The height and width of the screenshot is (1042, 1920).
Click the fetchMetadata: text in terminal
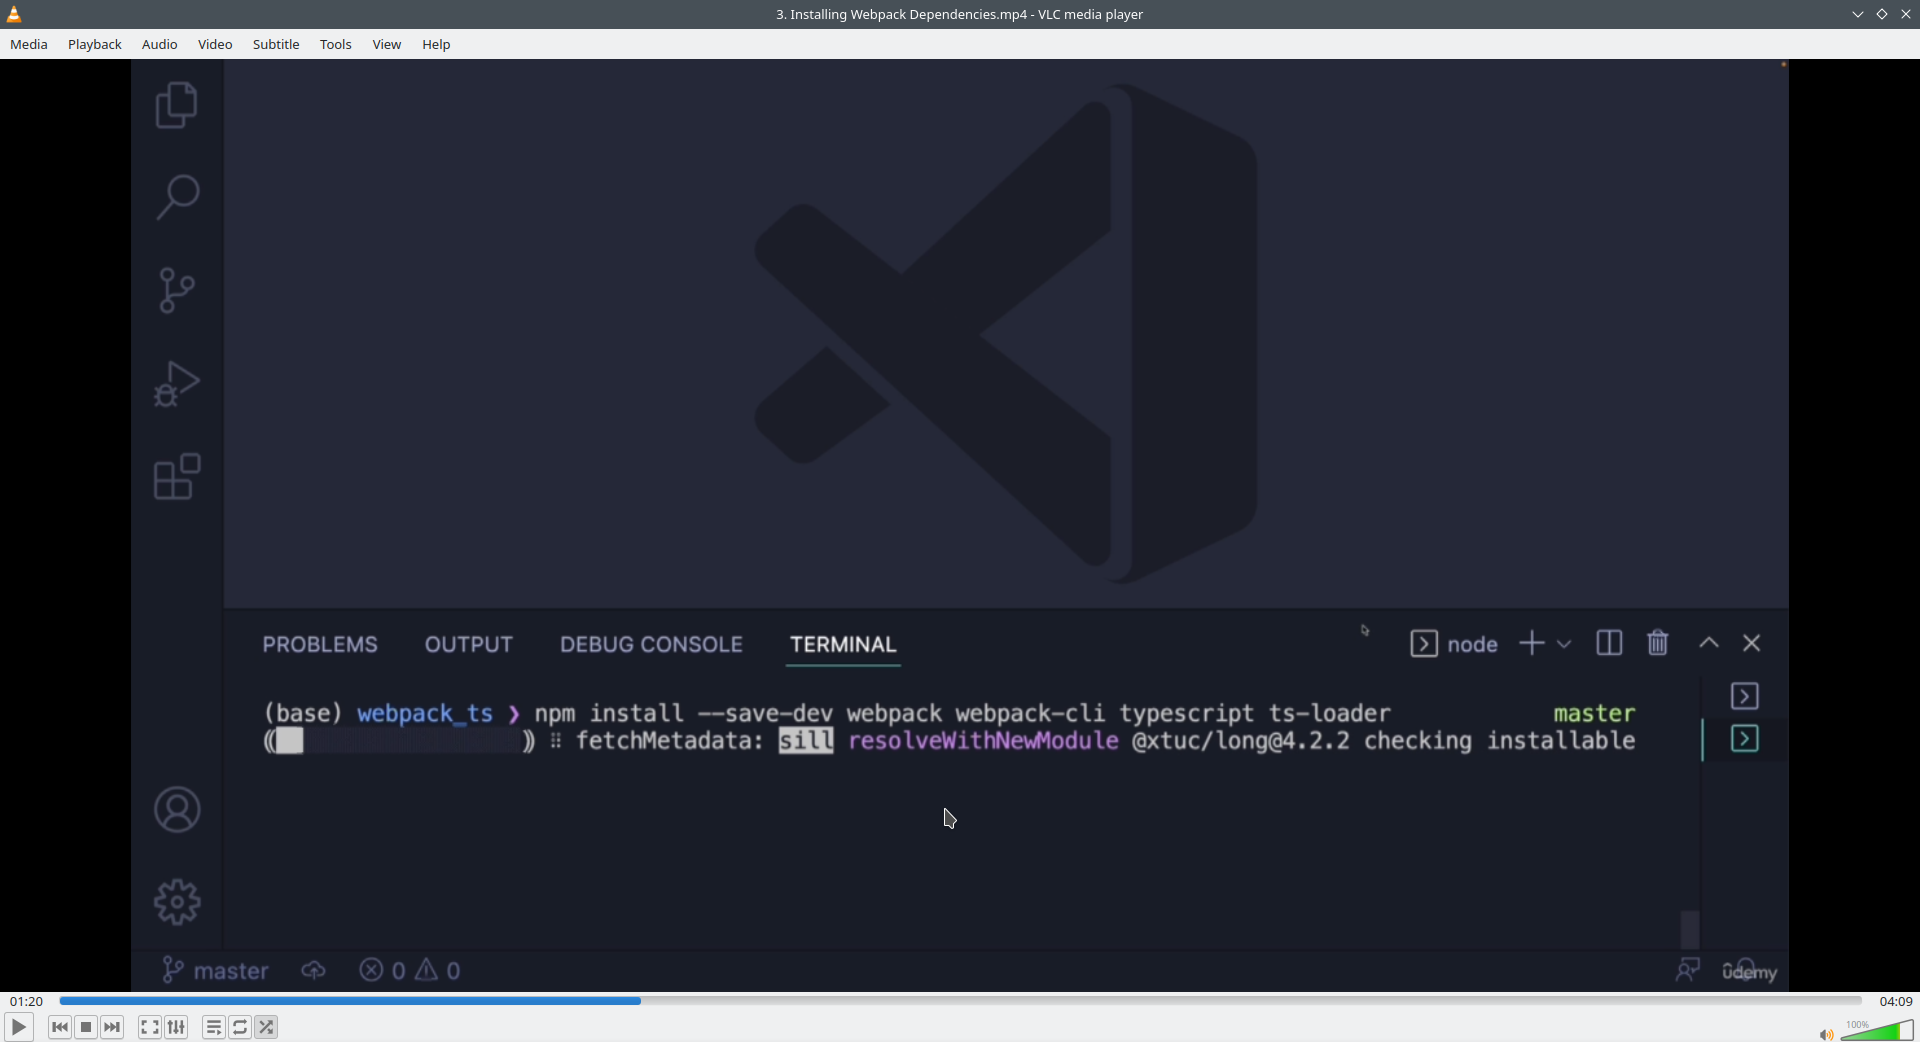pos(670,740)
